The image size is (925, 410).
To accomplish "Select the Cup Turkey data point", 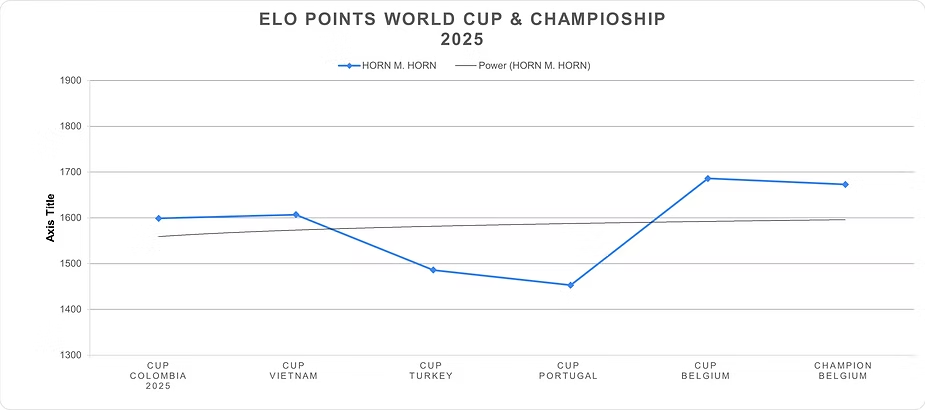I will 433,270.
